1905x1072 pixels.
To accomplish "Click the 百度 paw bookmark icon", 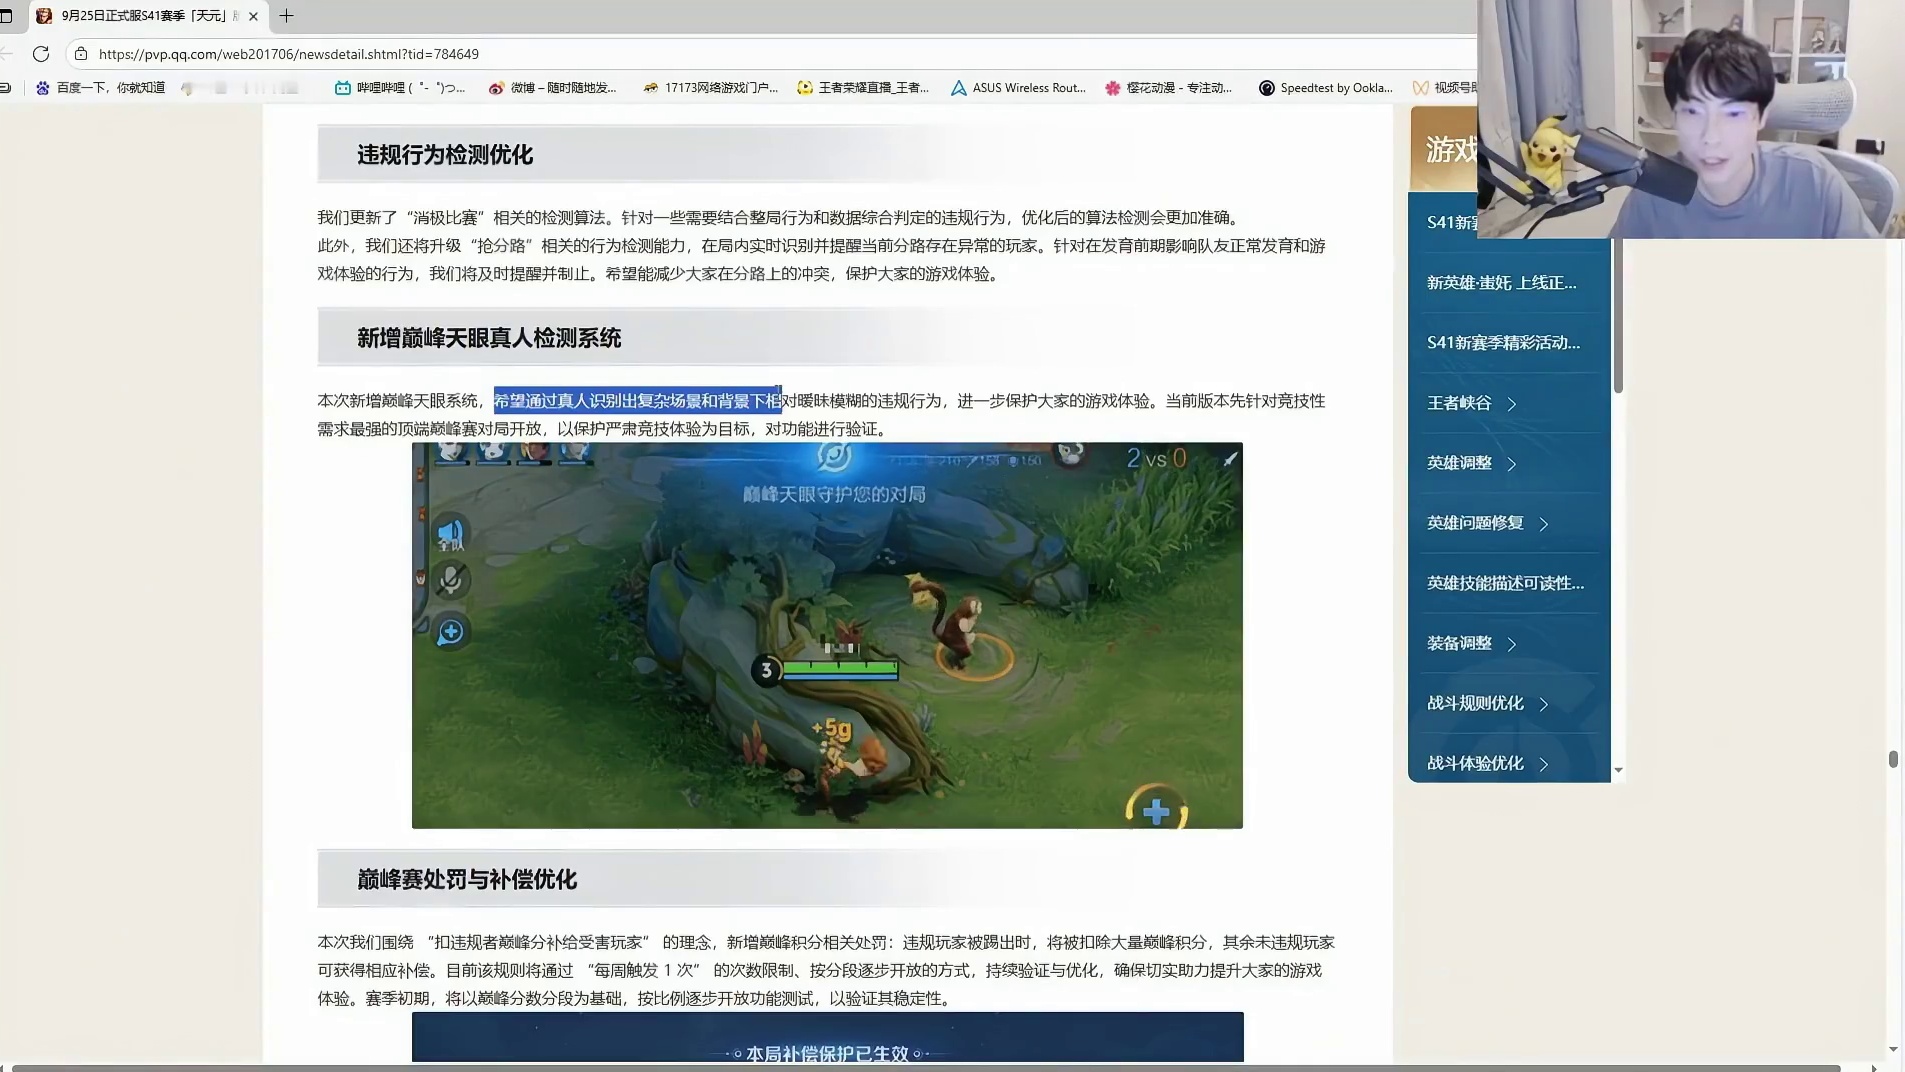I will coord(42,88).
